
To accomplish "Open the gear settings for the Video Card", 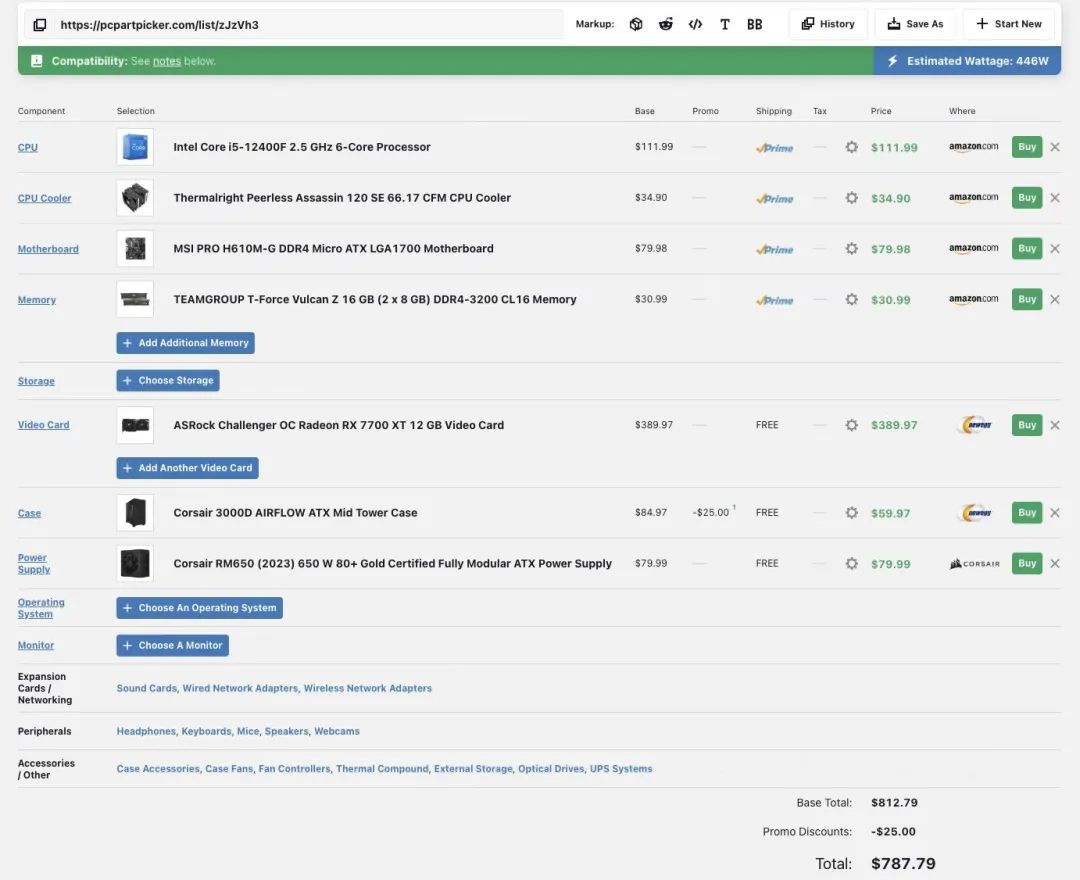I will tap(851, 425).
